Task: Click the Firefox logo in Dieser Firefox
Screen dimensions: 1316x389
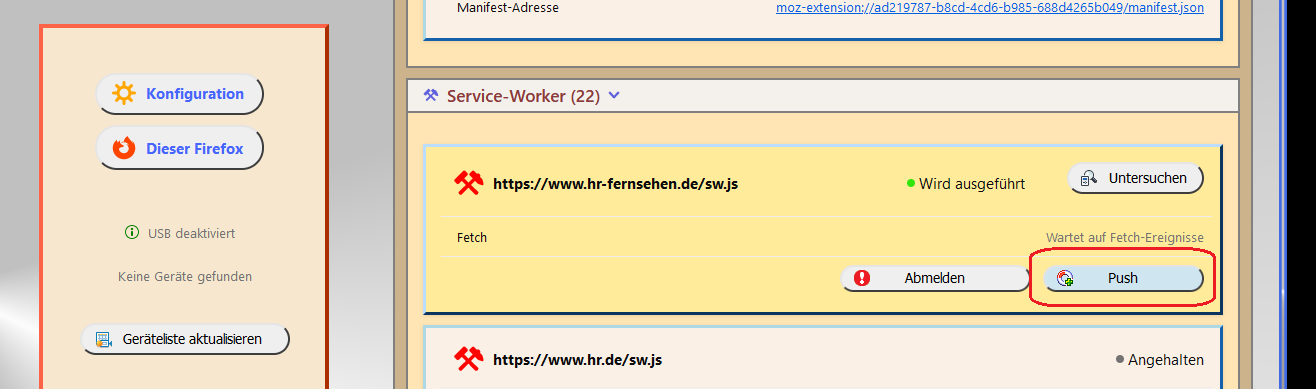Action: [x=124, y=149]
